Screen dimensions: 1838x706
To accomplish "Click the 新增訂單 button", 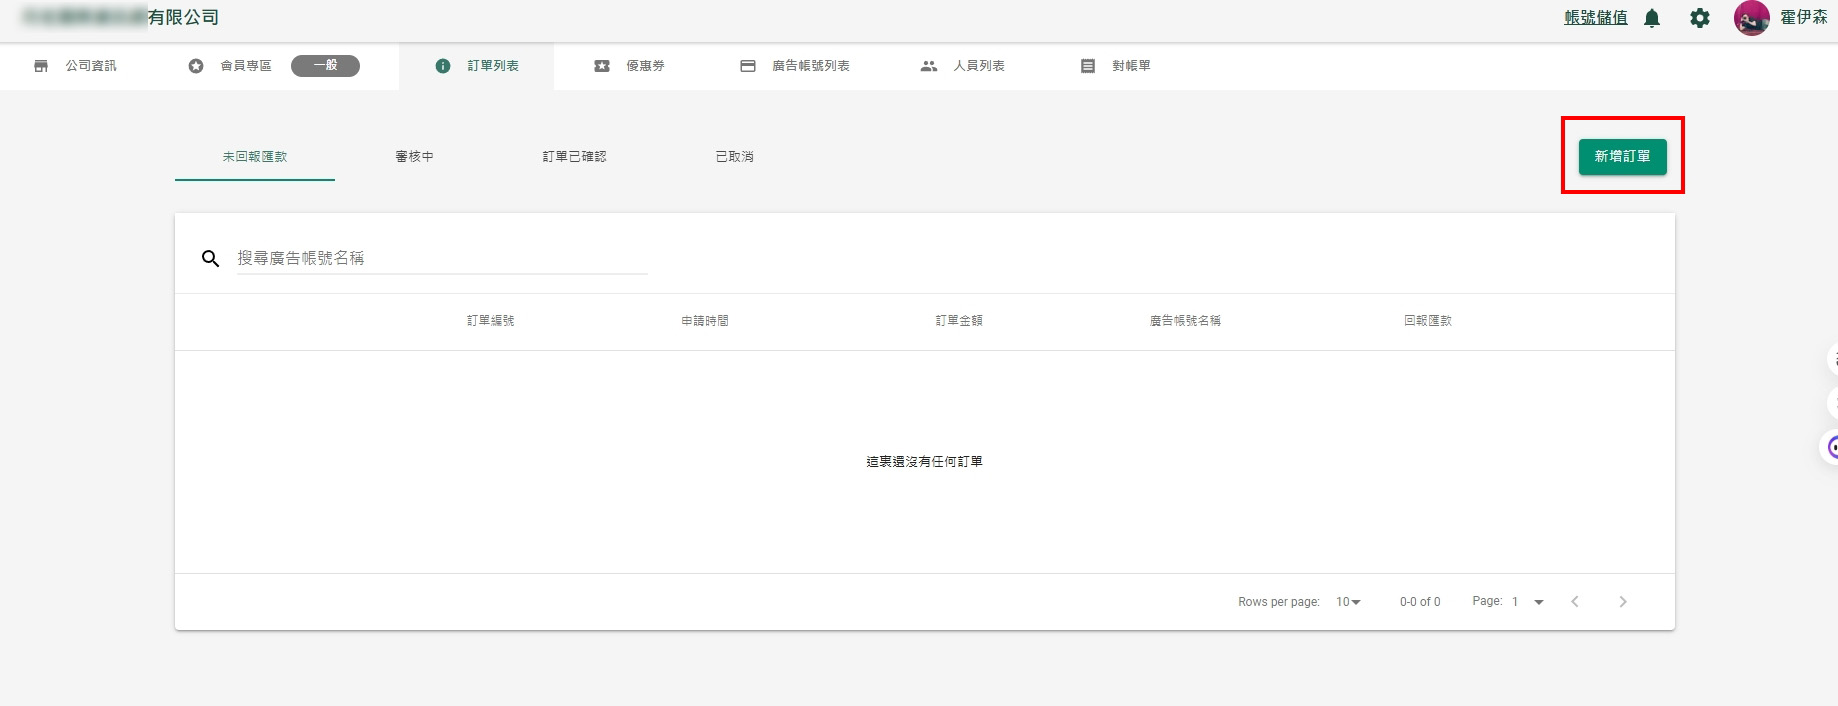I will [x=1622, y=157].
